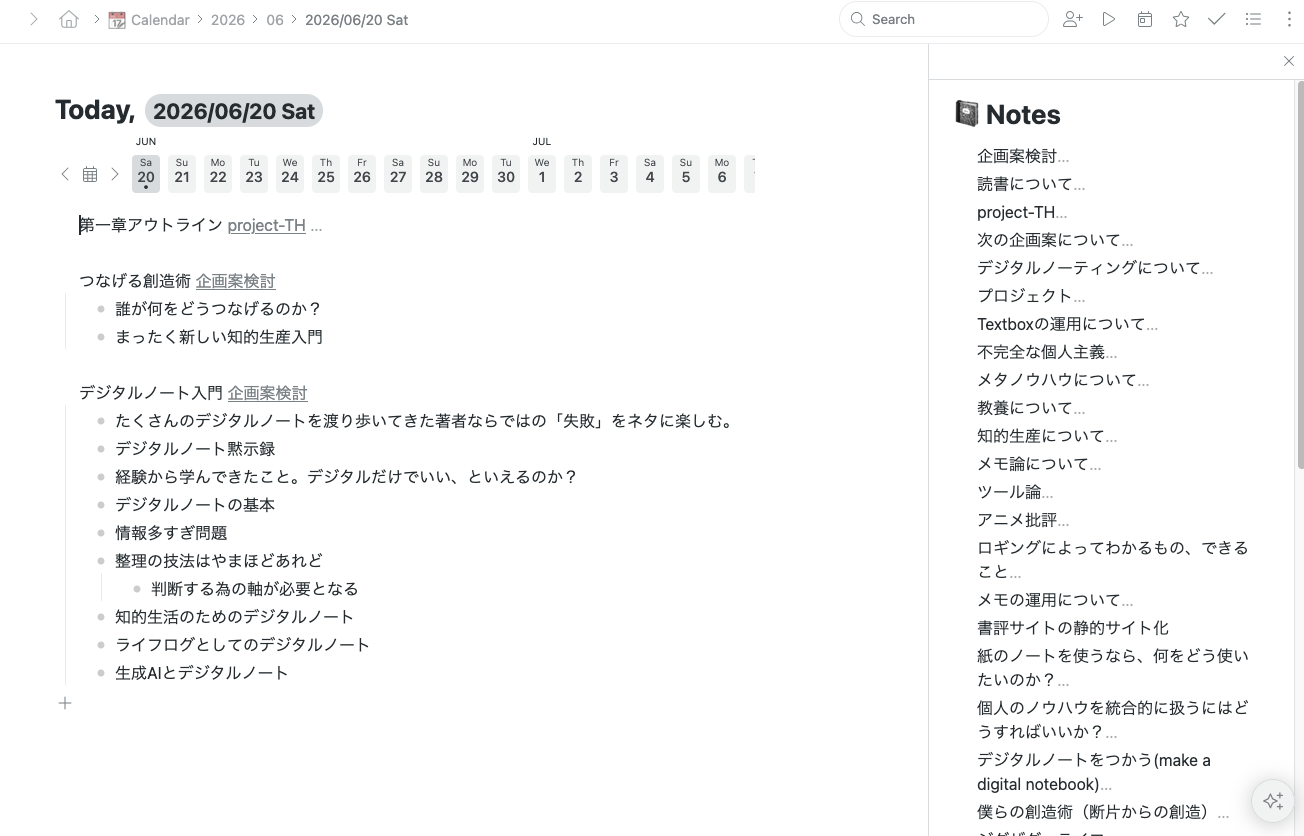The image size is (1304, 836).
Task: Select Monday 22 in the date strip
Action: tap(218, 173)
